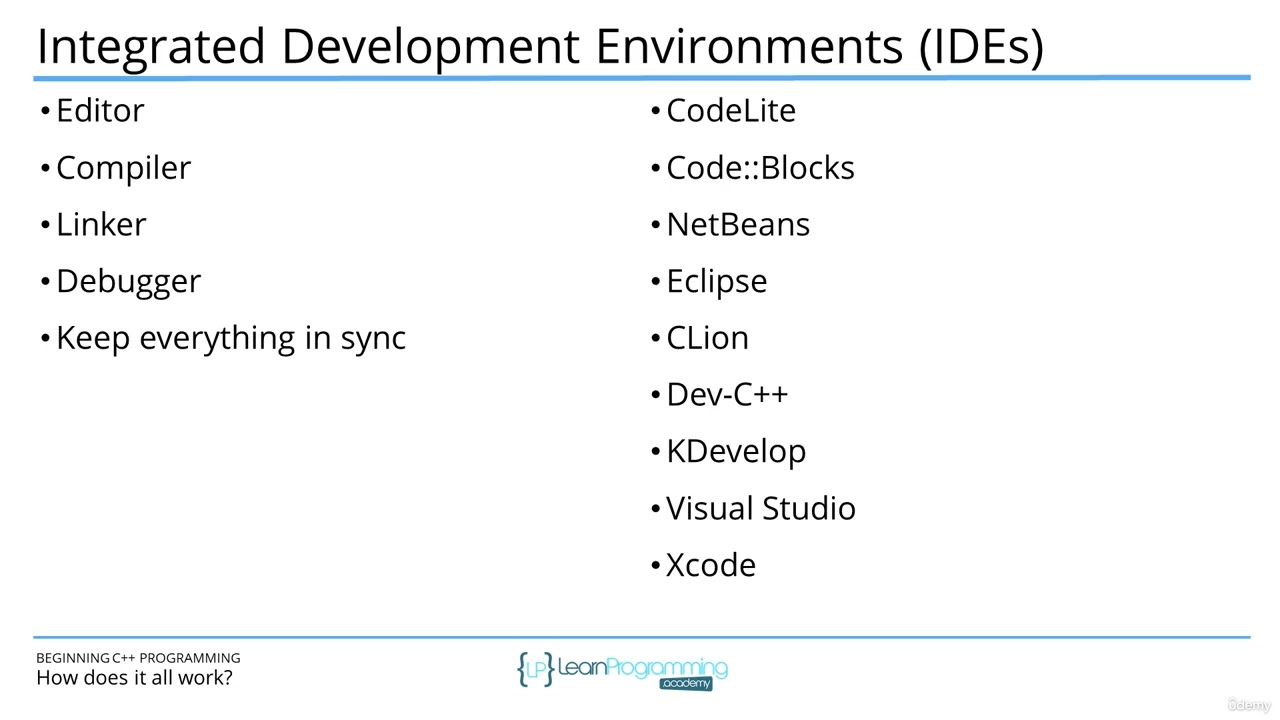The width and height of the screenshot is (1280, 720).
Task: Click the 'NetBeans' list entry
Action: click(738, 224)
